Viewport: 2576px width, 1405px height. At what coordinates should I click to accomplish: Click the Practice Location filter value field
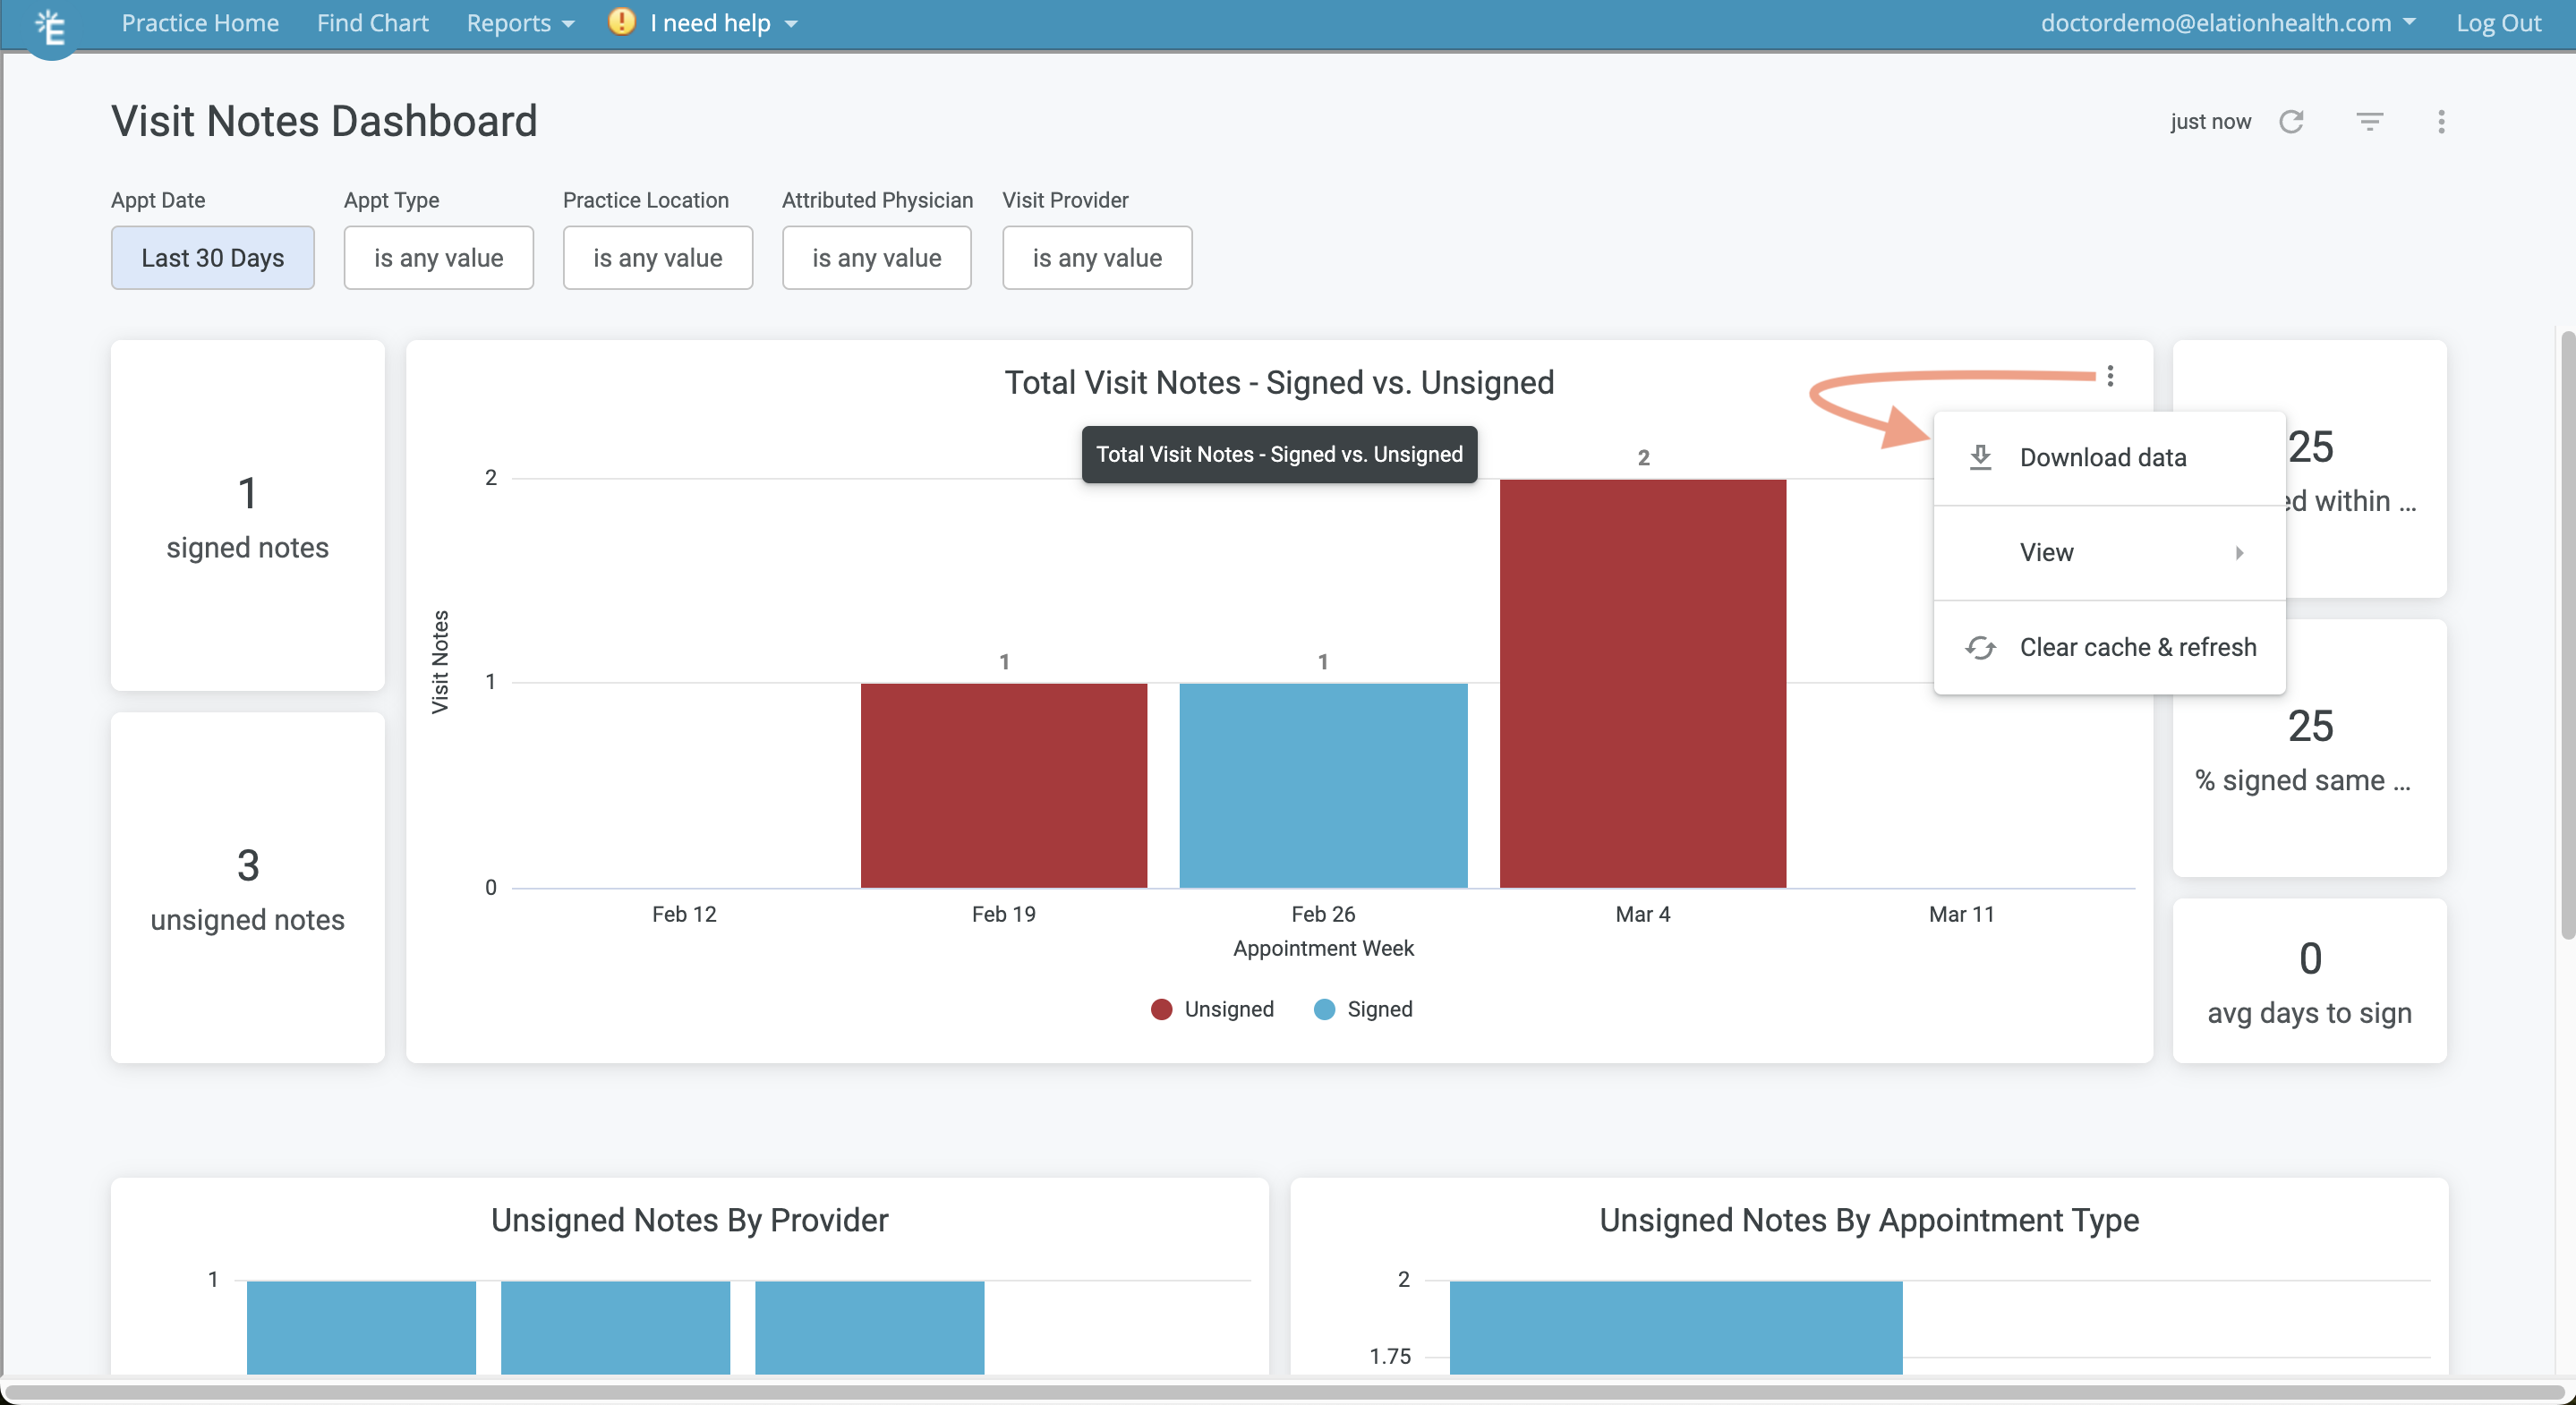point(657,258)
